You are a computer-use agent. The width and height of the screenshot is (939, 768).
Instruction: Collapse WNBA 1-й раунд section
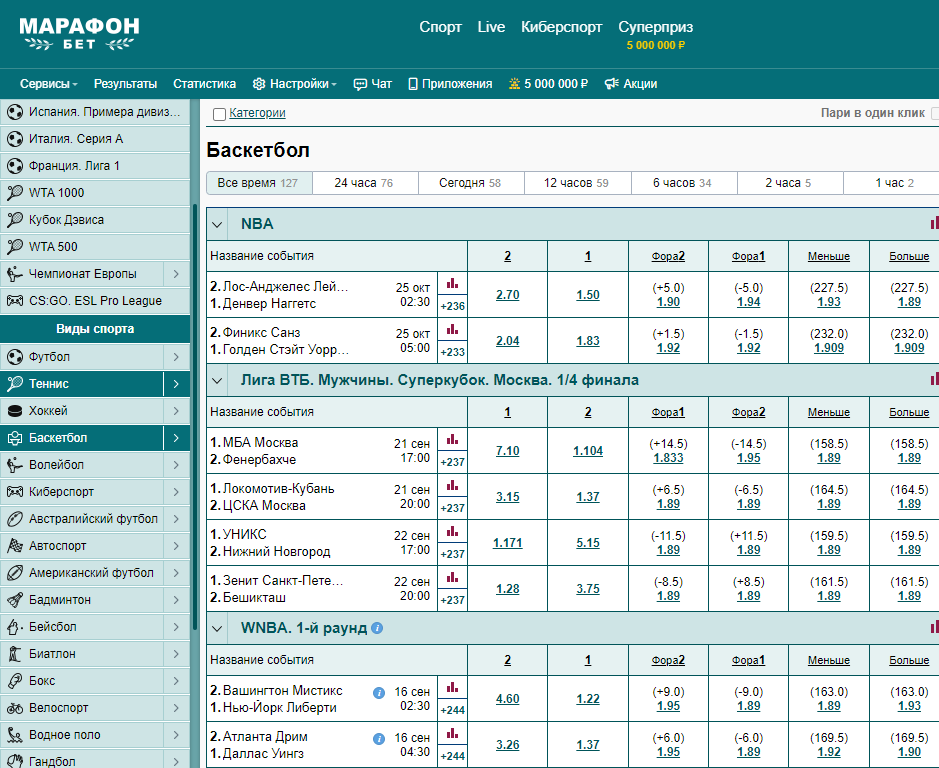(217, 628)
